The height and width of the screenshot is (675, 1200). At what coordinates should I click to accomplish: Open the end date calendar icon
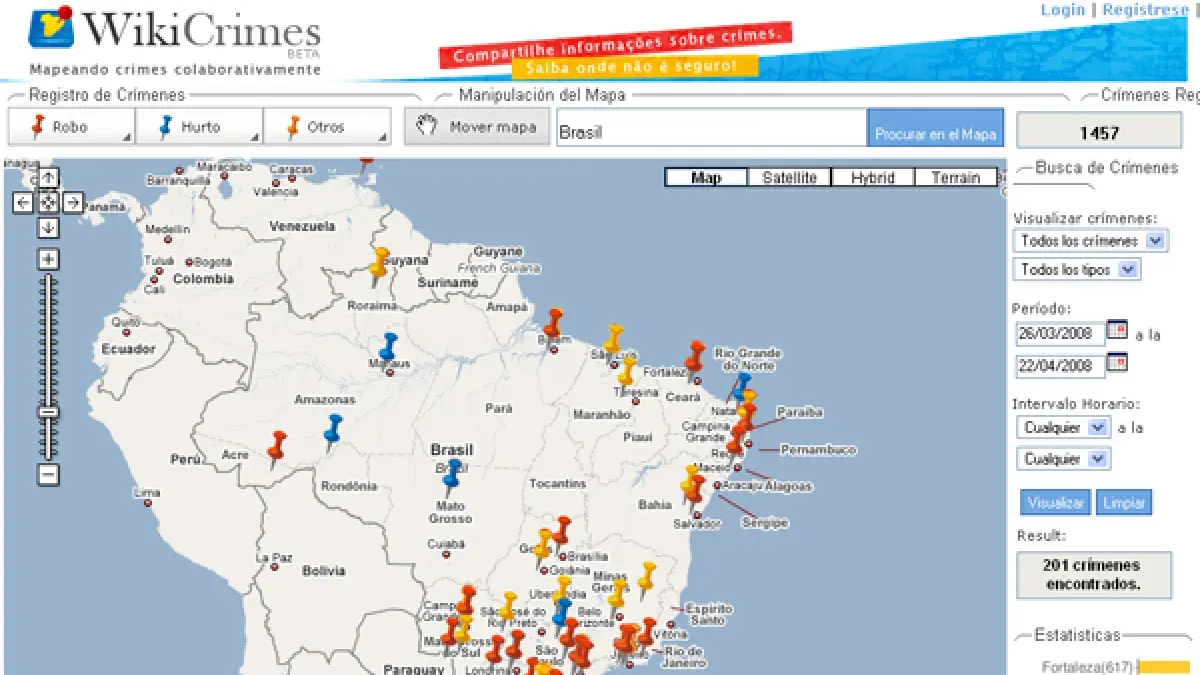[x=1117, y=364]
